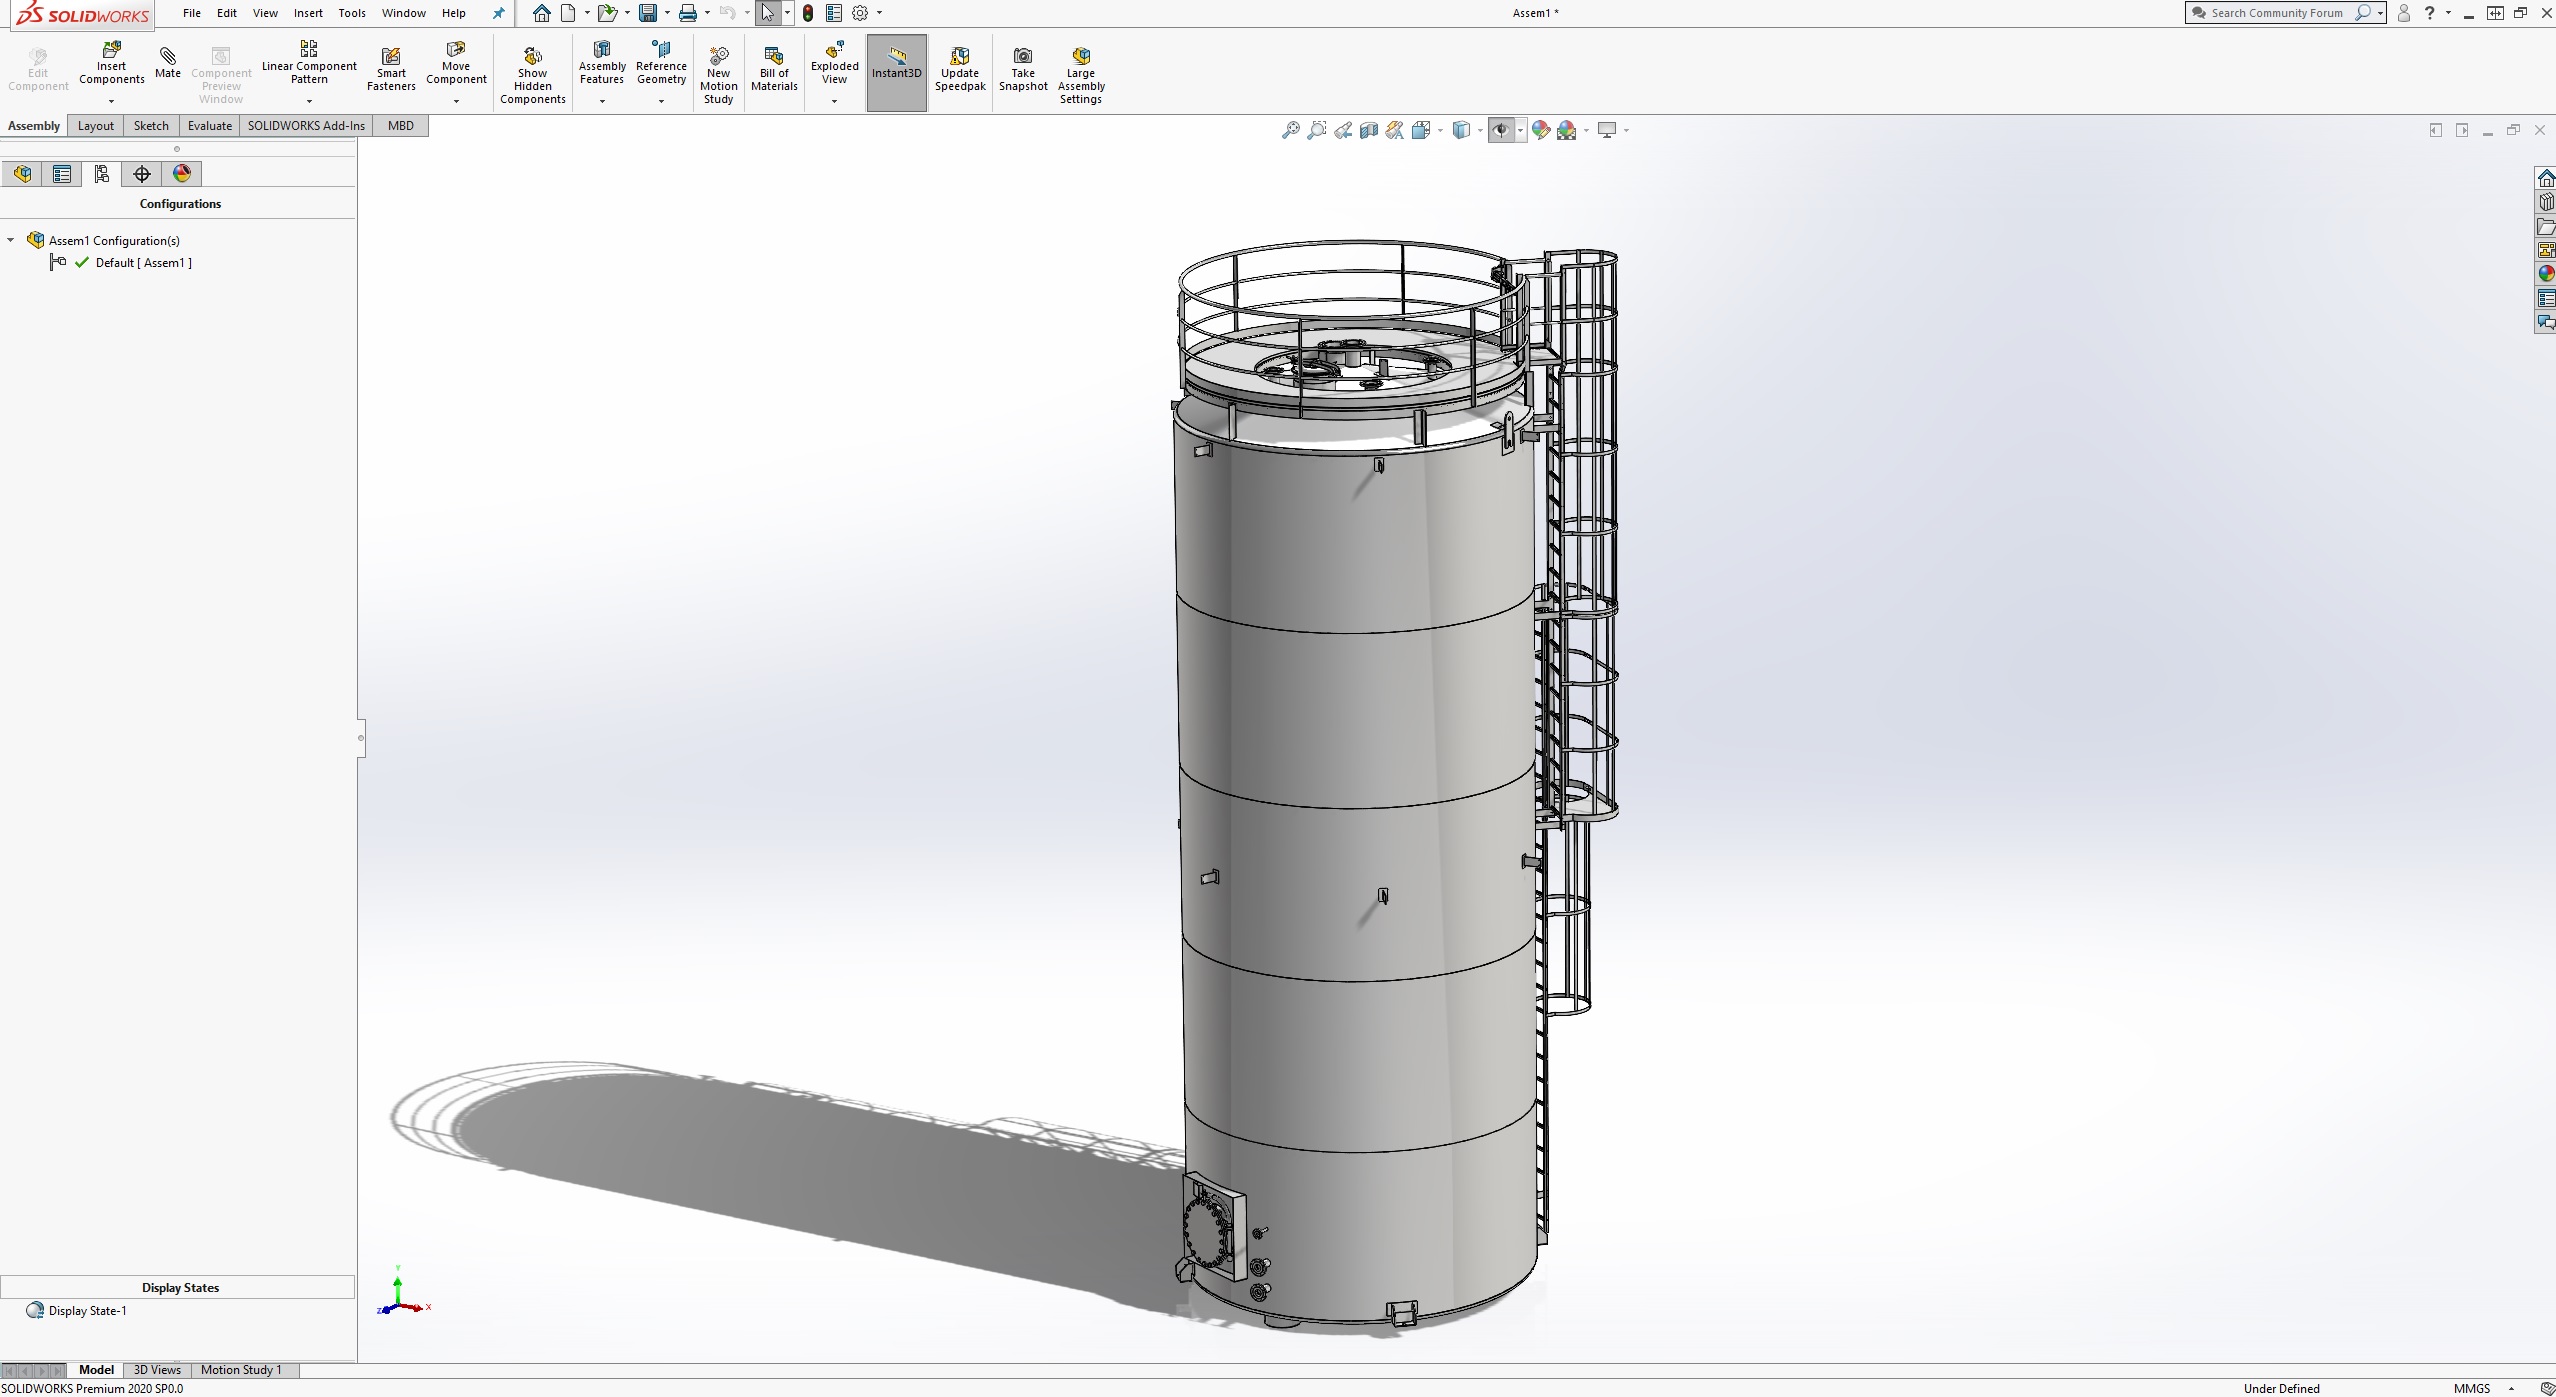Expand Insert Components dropdown arrow

[111, 101]
